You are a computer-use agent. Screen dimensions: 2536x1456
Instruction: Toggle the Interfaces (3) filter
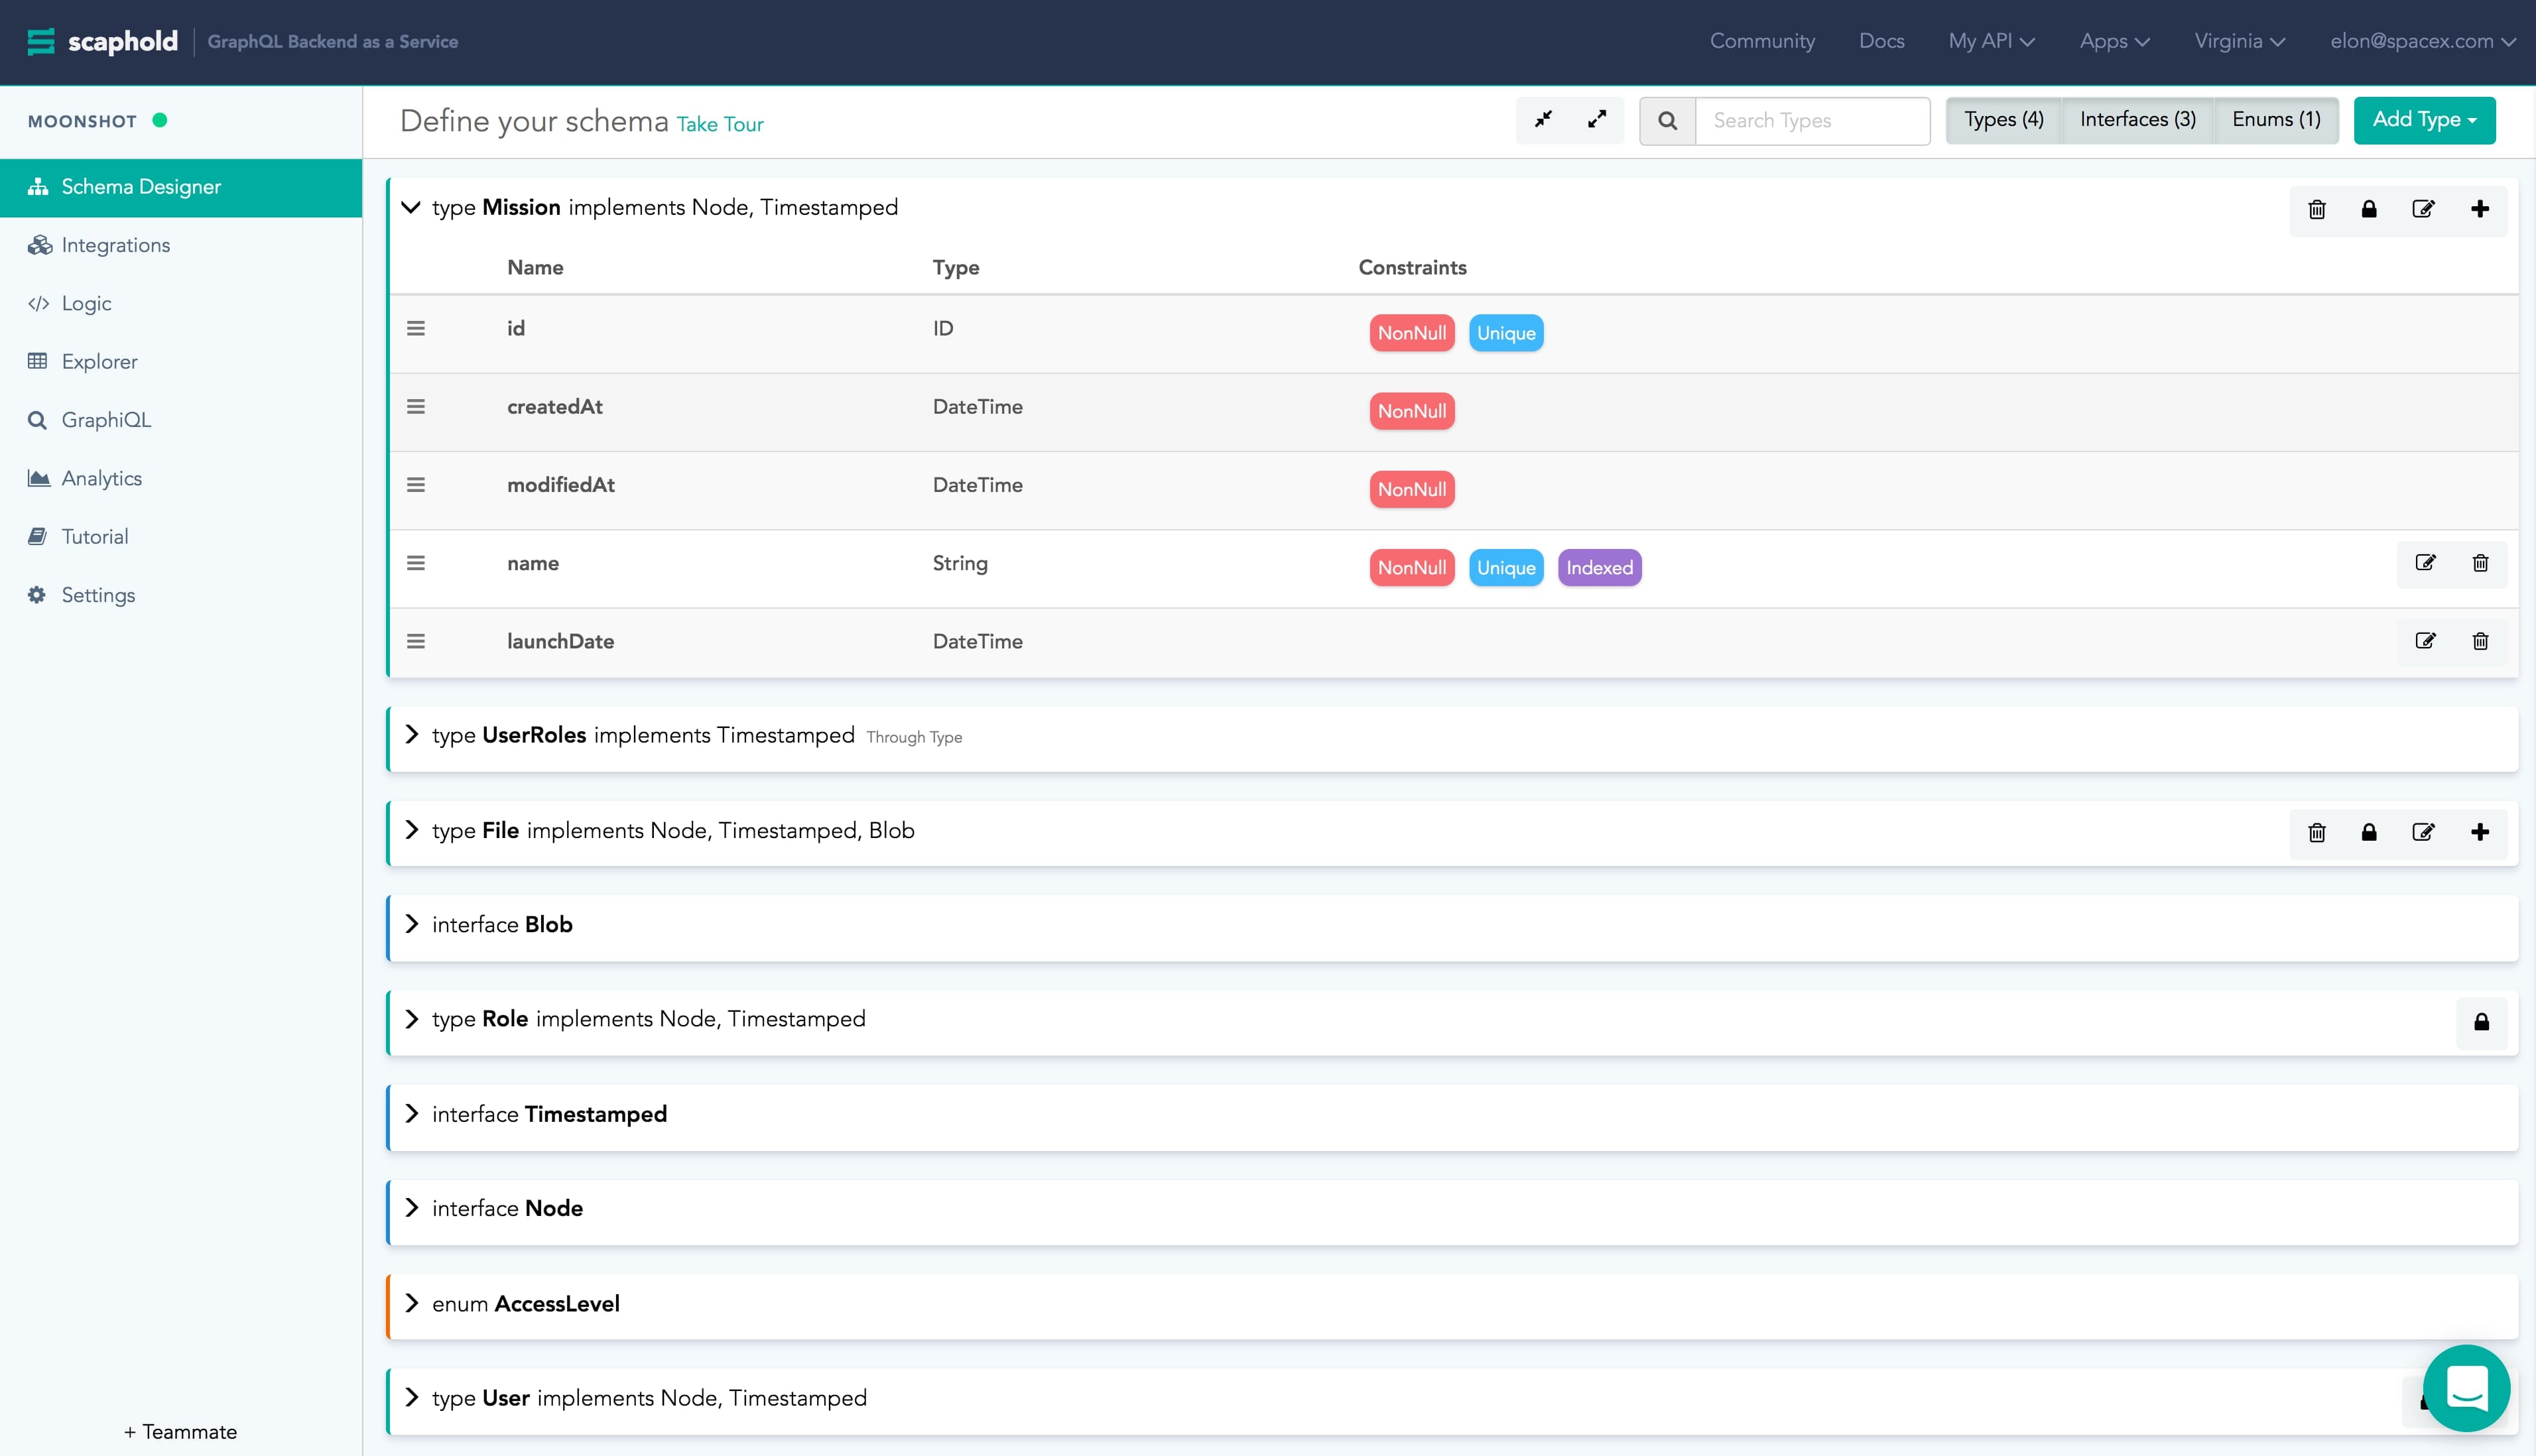point(2137,120)
